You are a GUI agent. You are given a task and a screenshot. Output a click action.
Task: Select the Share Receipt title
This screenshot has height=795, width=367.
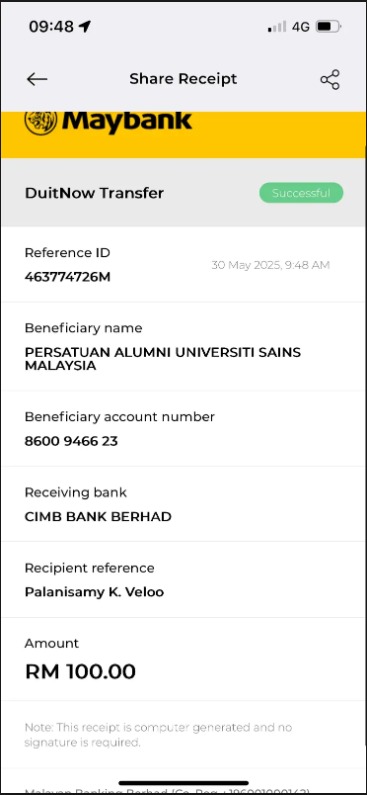[x=183, y=79]
